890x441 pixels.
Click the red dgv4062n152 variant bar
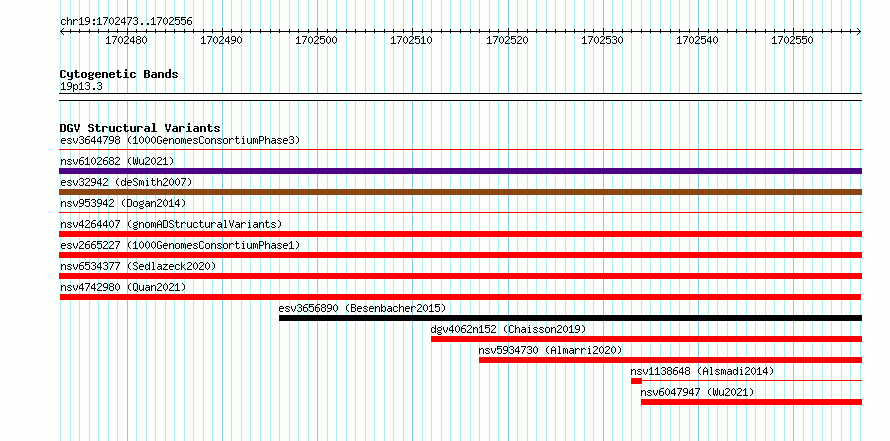tap(646, 339)
